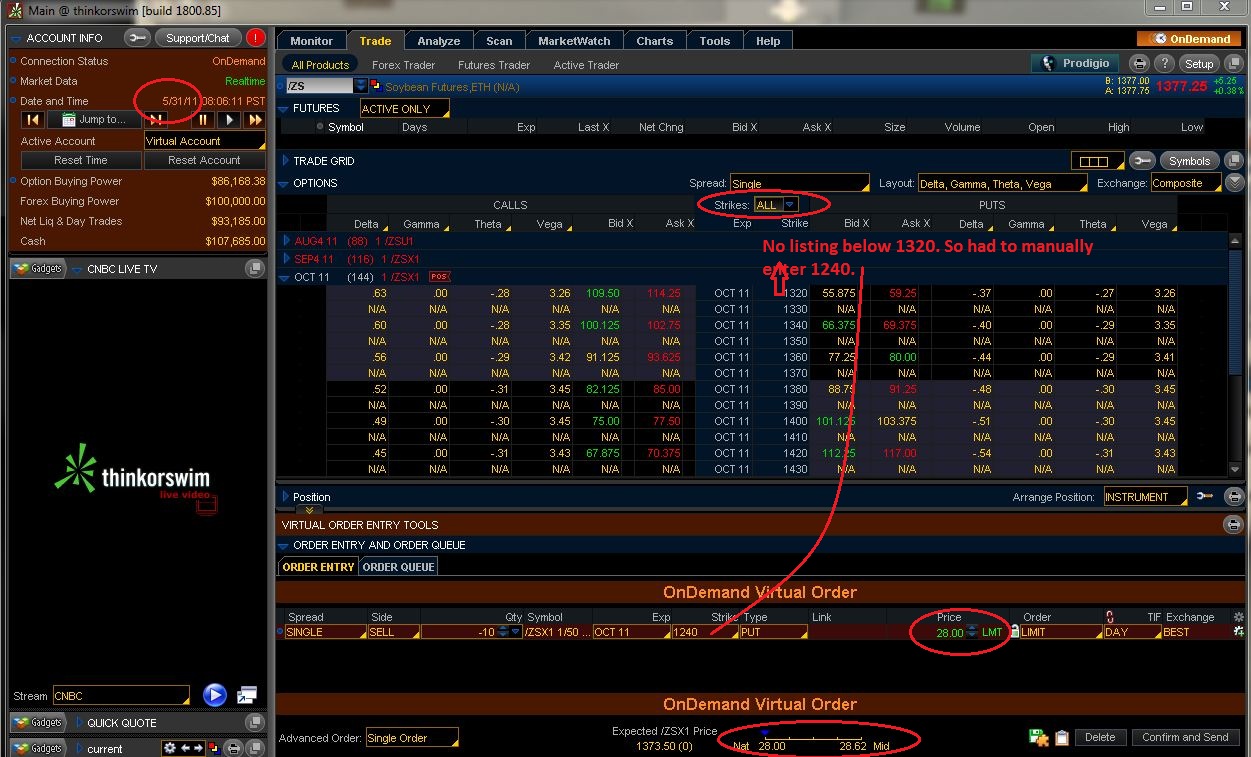Image resolution: width=1251 pixels, height=757 pixels.
Task: Open CNBC LIVE TV gadget dropdown arrow
Action: 78,269
